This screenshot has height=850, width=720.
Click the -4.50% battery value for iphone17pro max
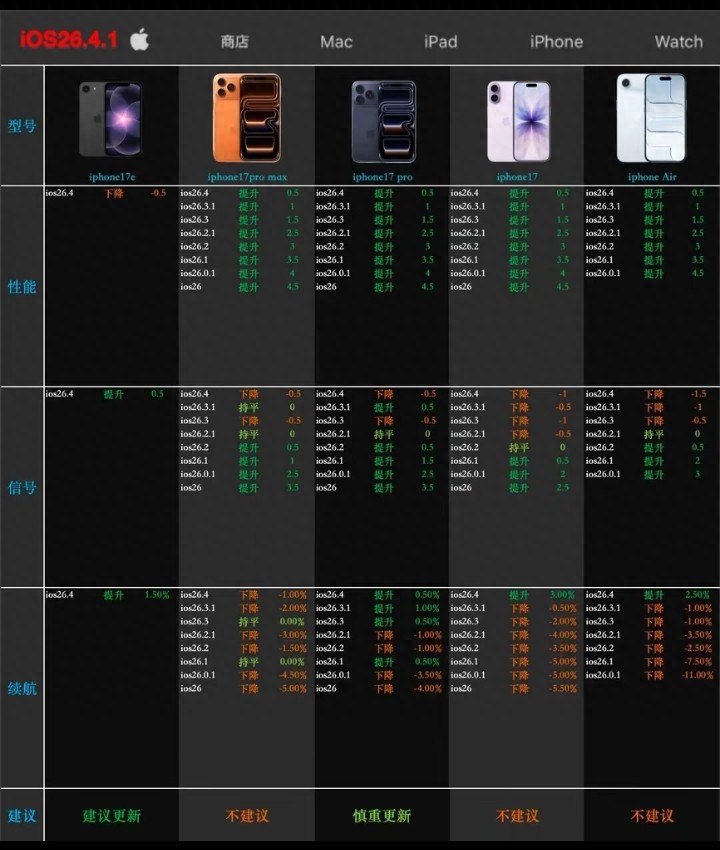tap(293, 675)
